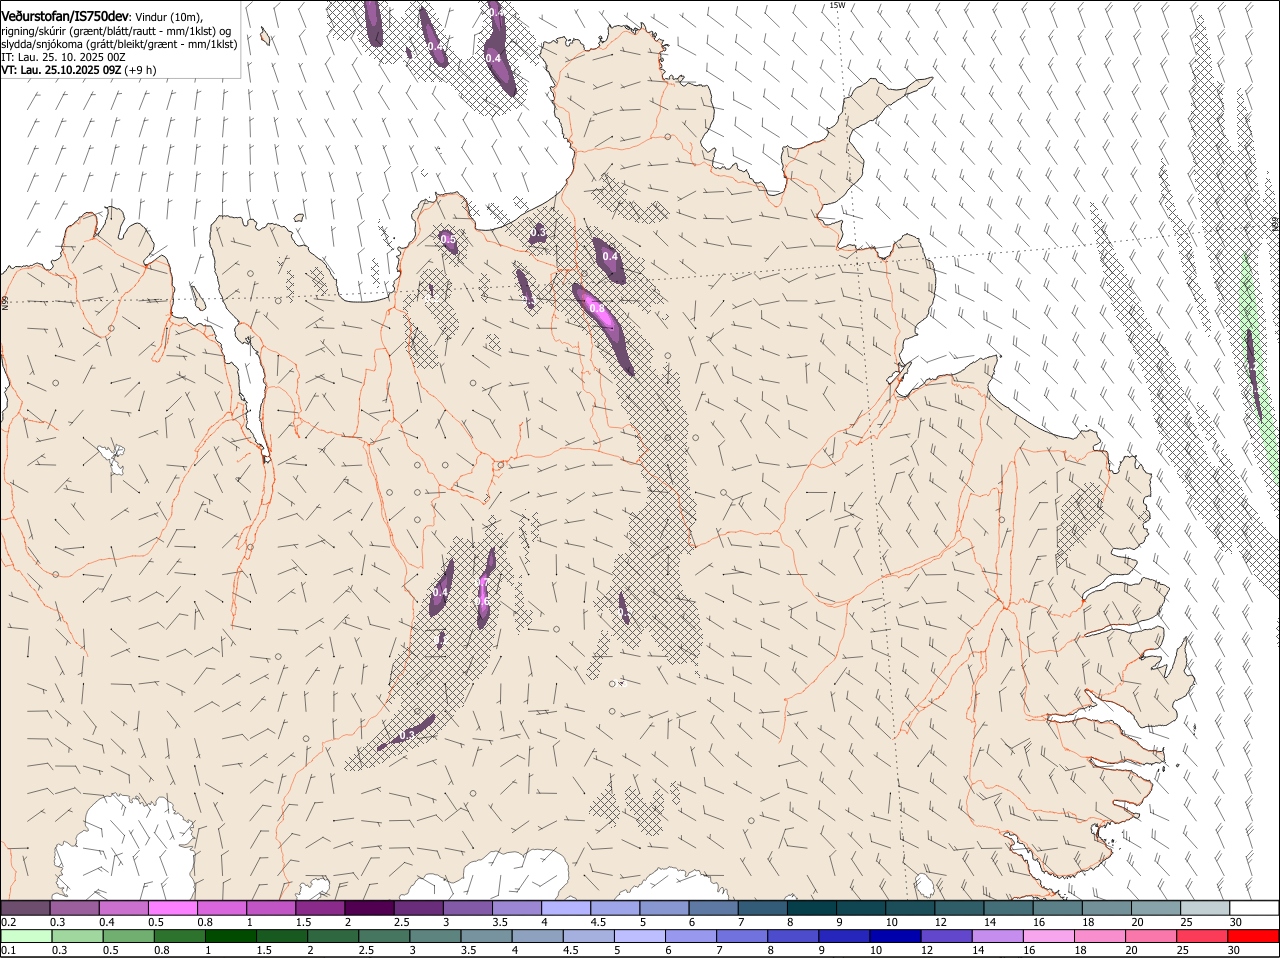Pick the upper legend swatch starting at 8

point(812,907)
